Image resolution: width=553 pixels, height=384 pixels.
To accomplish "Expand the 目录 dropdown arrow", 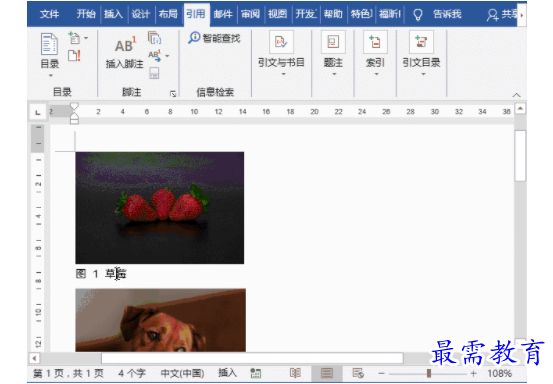I will coord(50,75).
